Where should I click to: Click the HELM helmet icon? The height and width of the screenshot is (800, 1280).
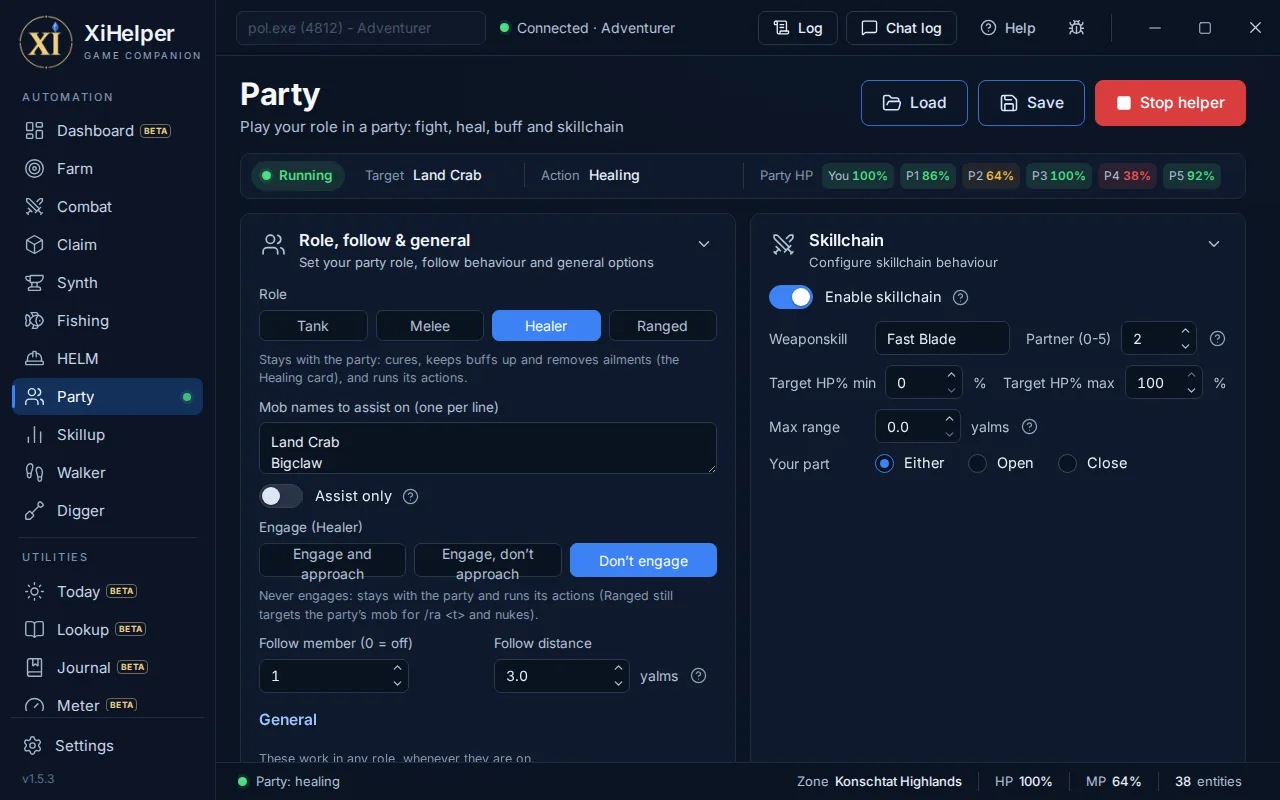pos(35,359)
